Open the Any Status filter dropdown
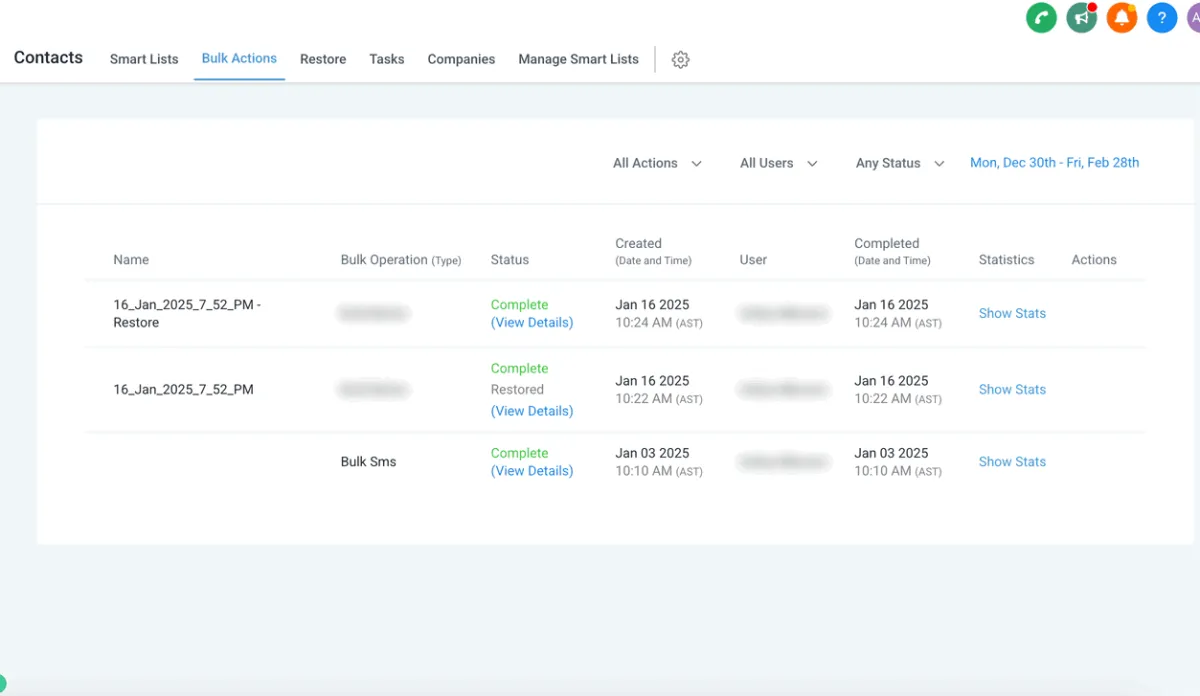This screenshot has height=696, width=1200. point(899,163)
